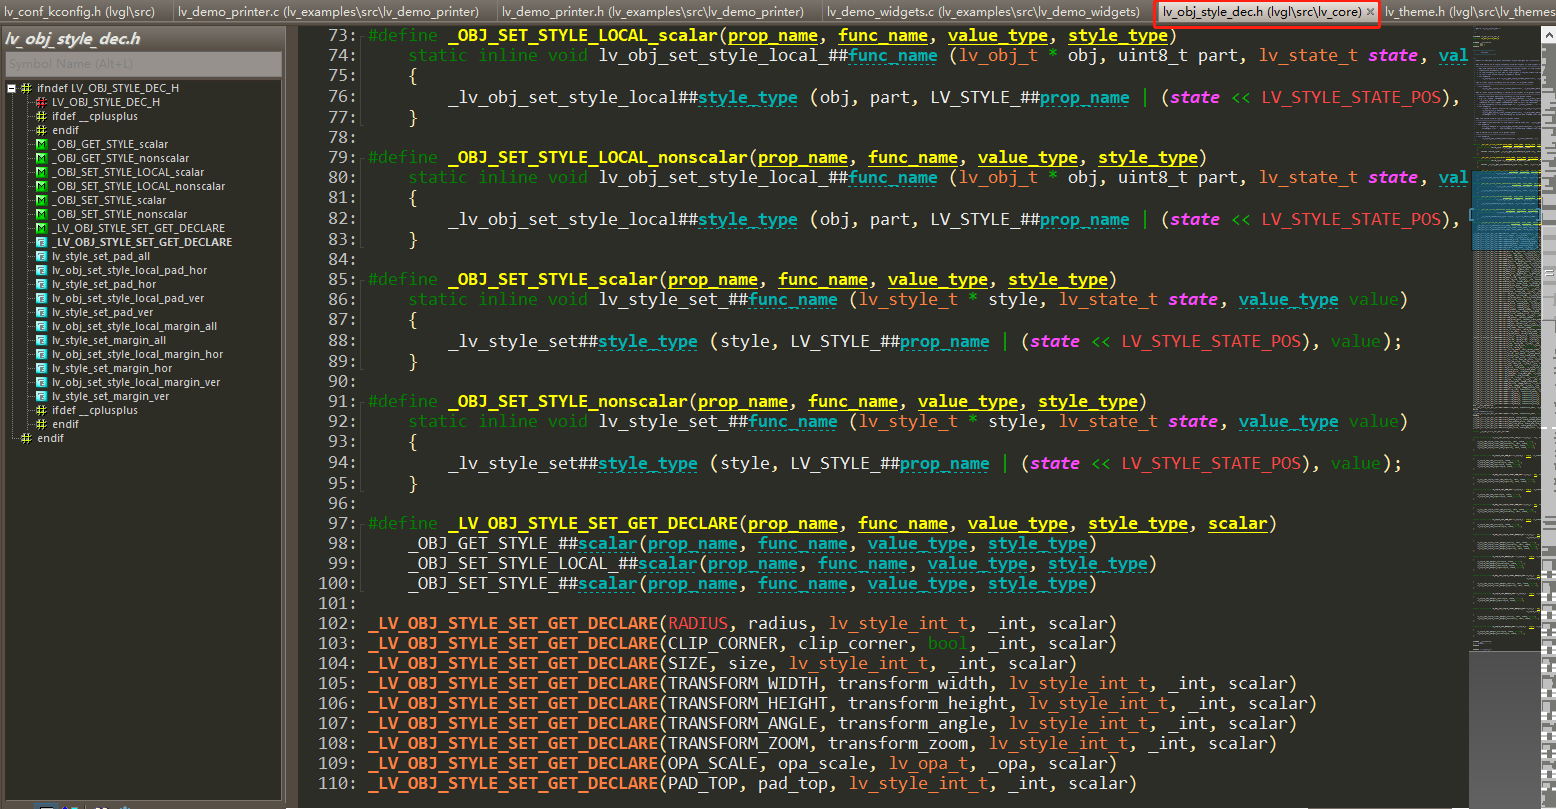Click OPA_SCALE on line 109
This screenshot has width=1556, height=809.
[713, 763]
